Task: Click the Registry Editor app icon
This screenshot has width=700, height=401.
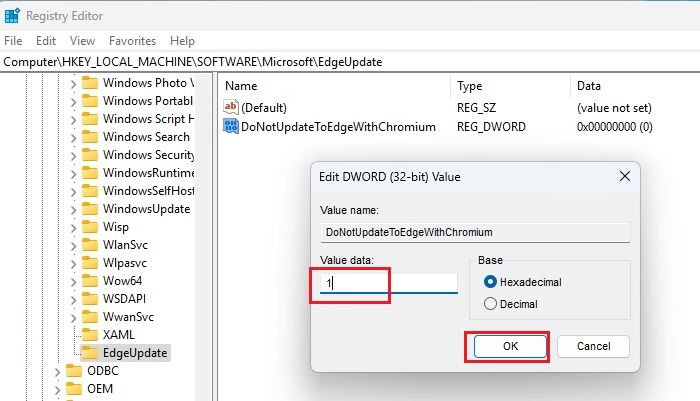Action: click(x=12, y=15)
